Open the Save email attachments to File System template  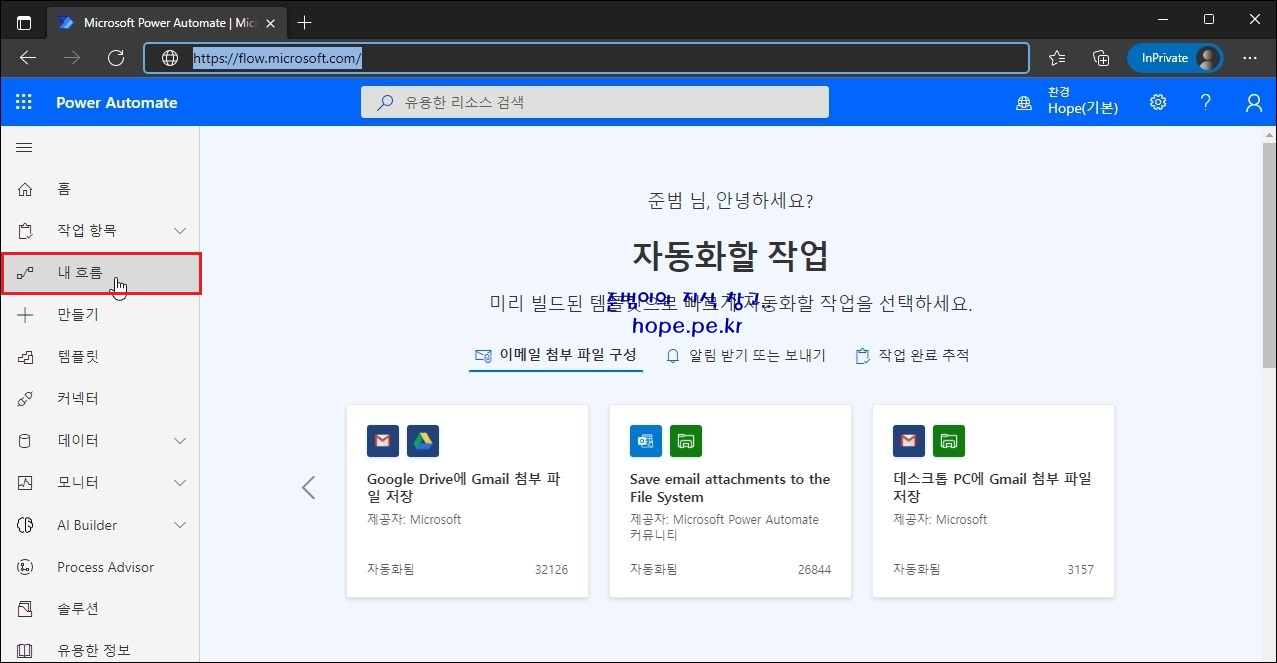[730, 501]
